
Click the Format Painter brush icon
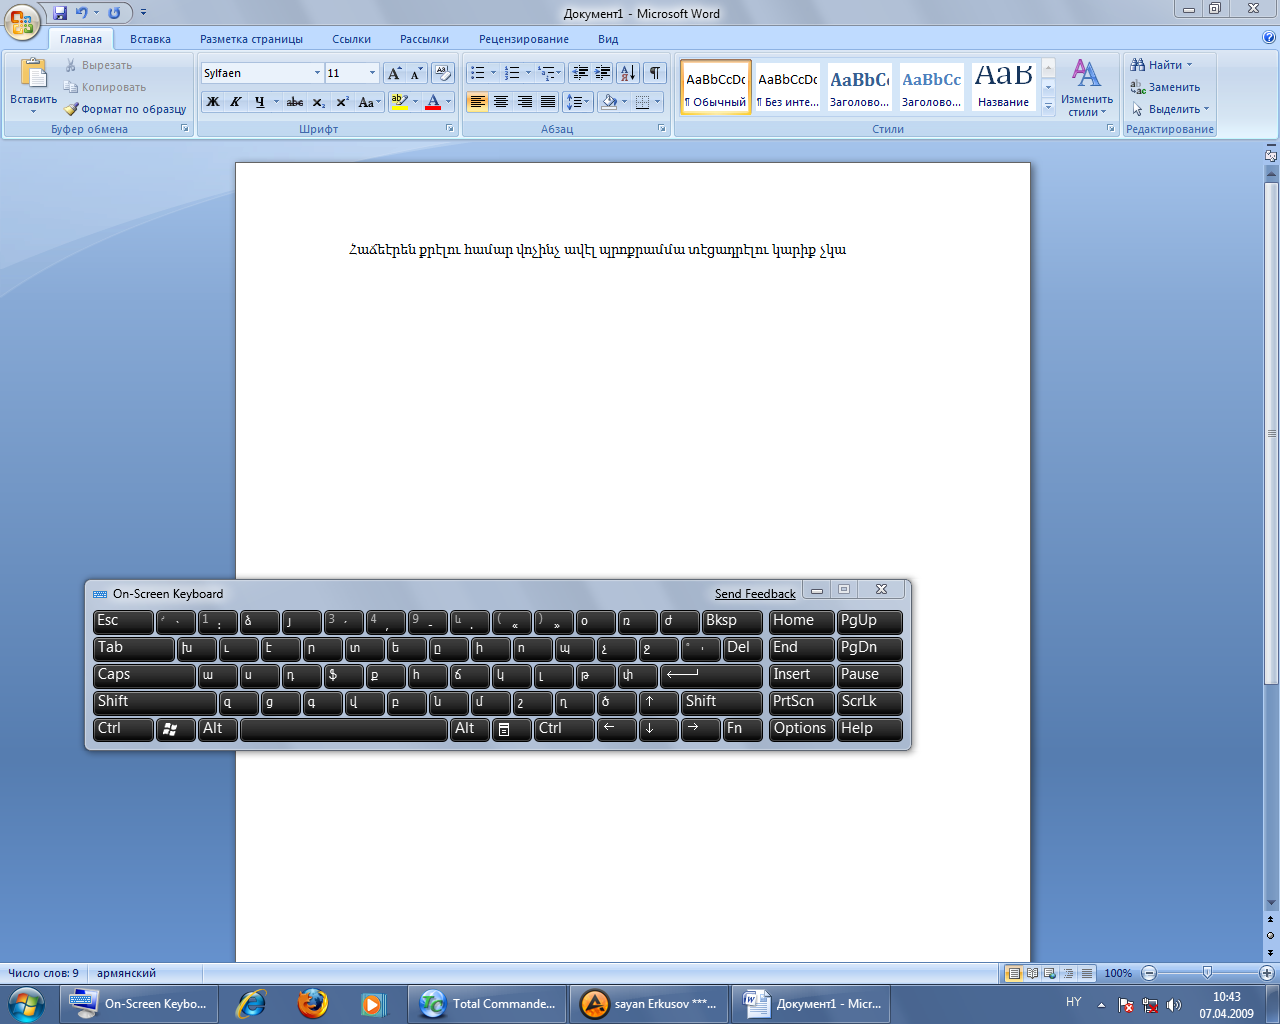tap(71, 109)
